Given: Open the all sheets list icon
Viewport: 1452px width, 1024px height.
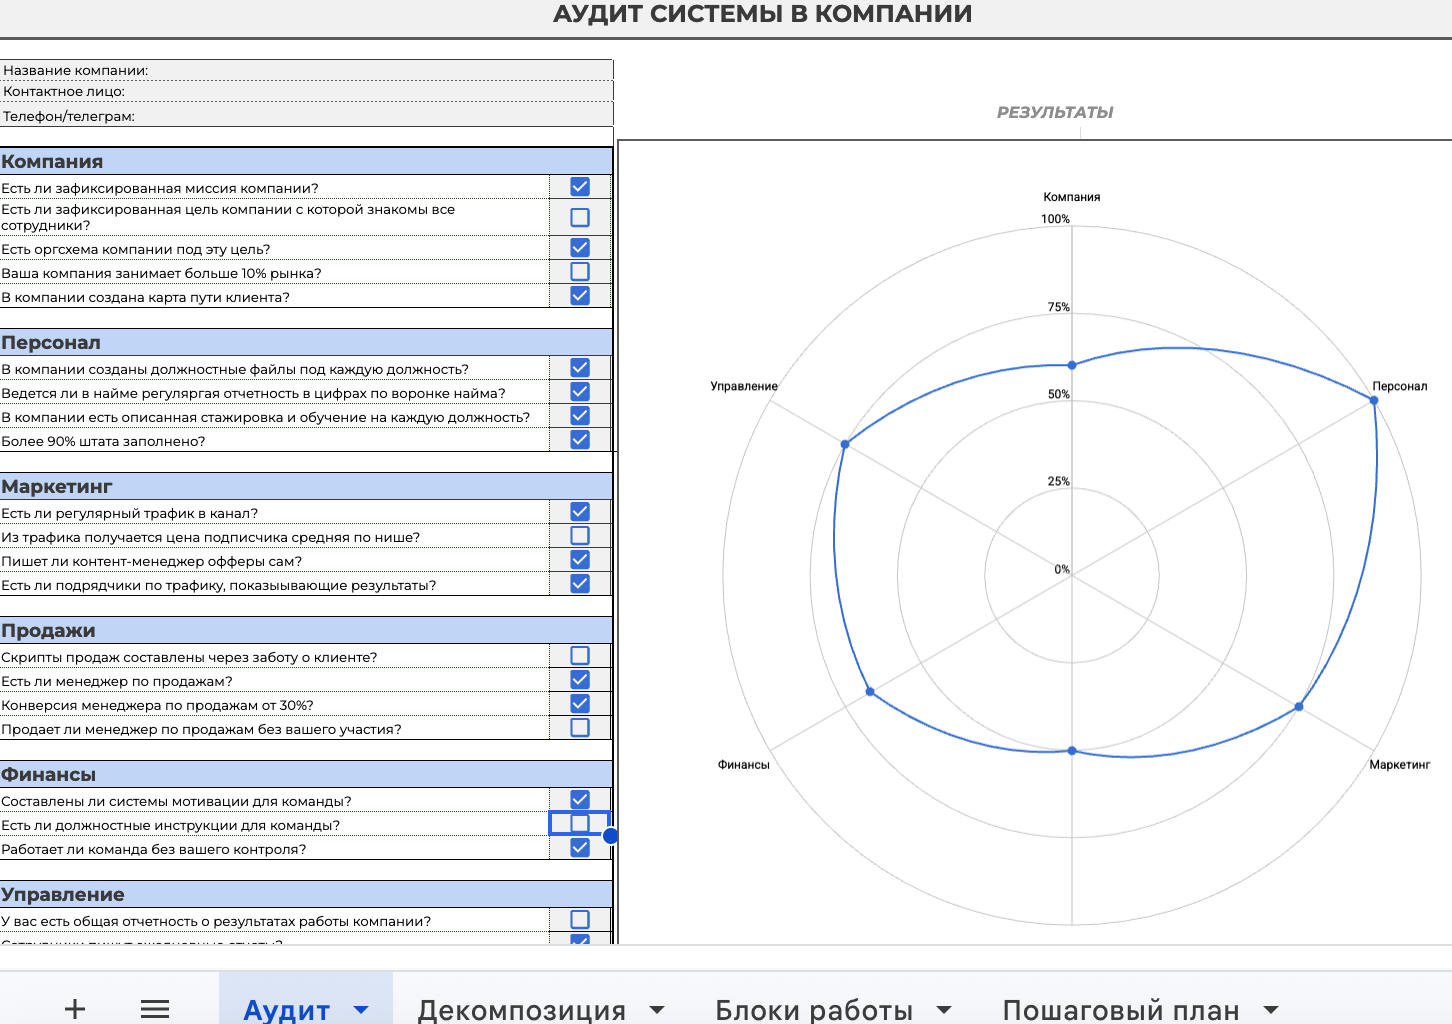Looking at the screenshot, I should 155,1008.
